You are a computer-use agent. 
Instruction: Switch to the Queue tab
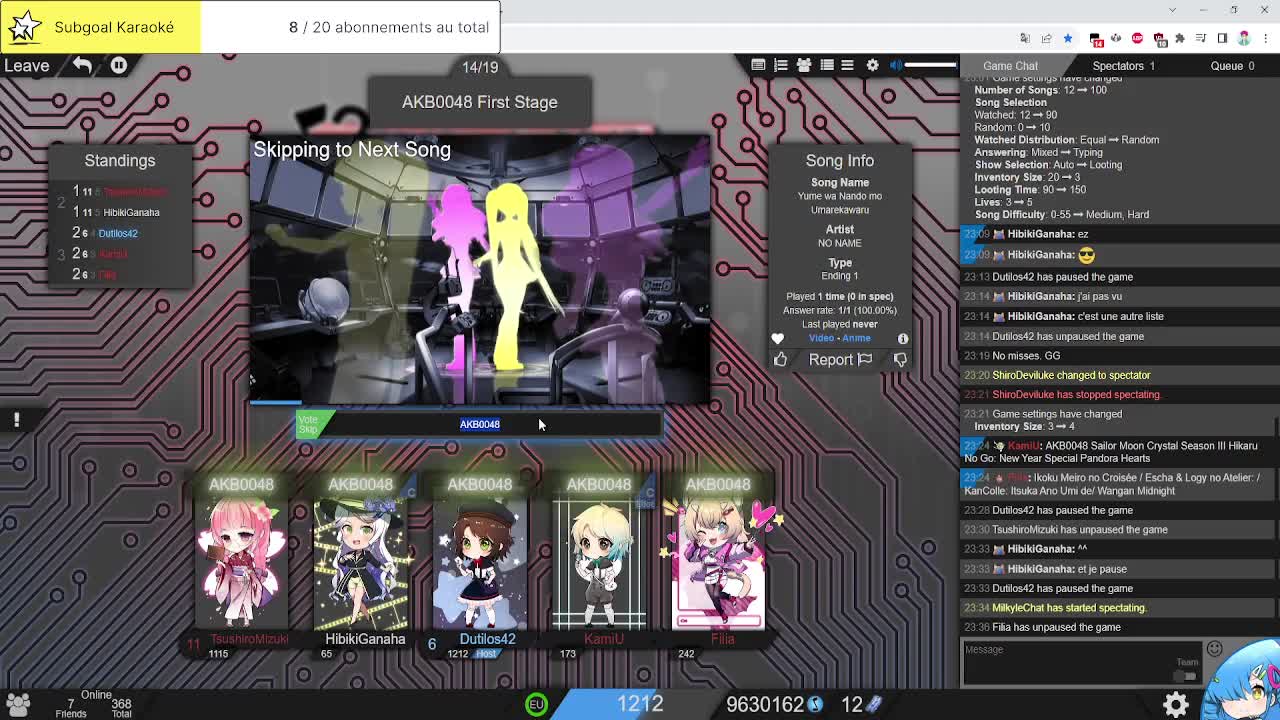click(1232, 66)
